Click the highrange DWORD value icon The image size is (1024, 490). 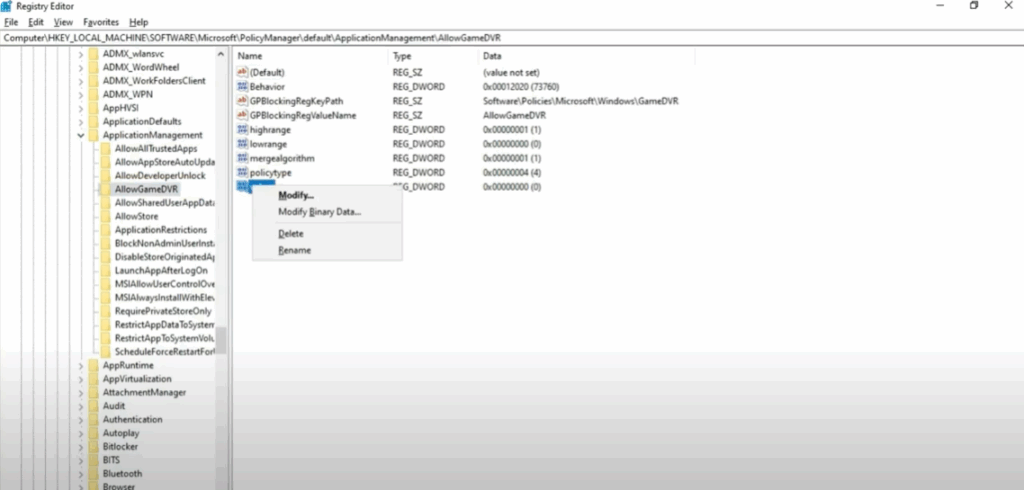242,130
